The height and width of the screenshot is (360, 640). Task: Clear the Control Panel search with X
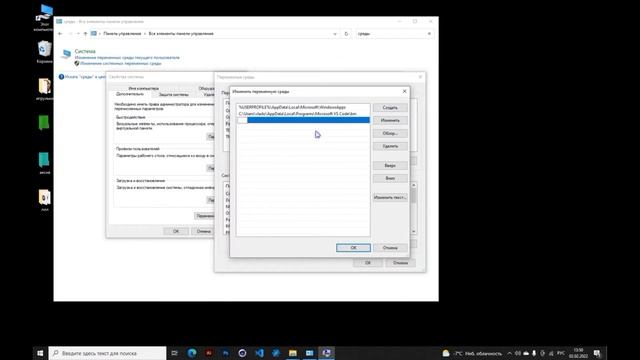tap(429, 34)
